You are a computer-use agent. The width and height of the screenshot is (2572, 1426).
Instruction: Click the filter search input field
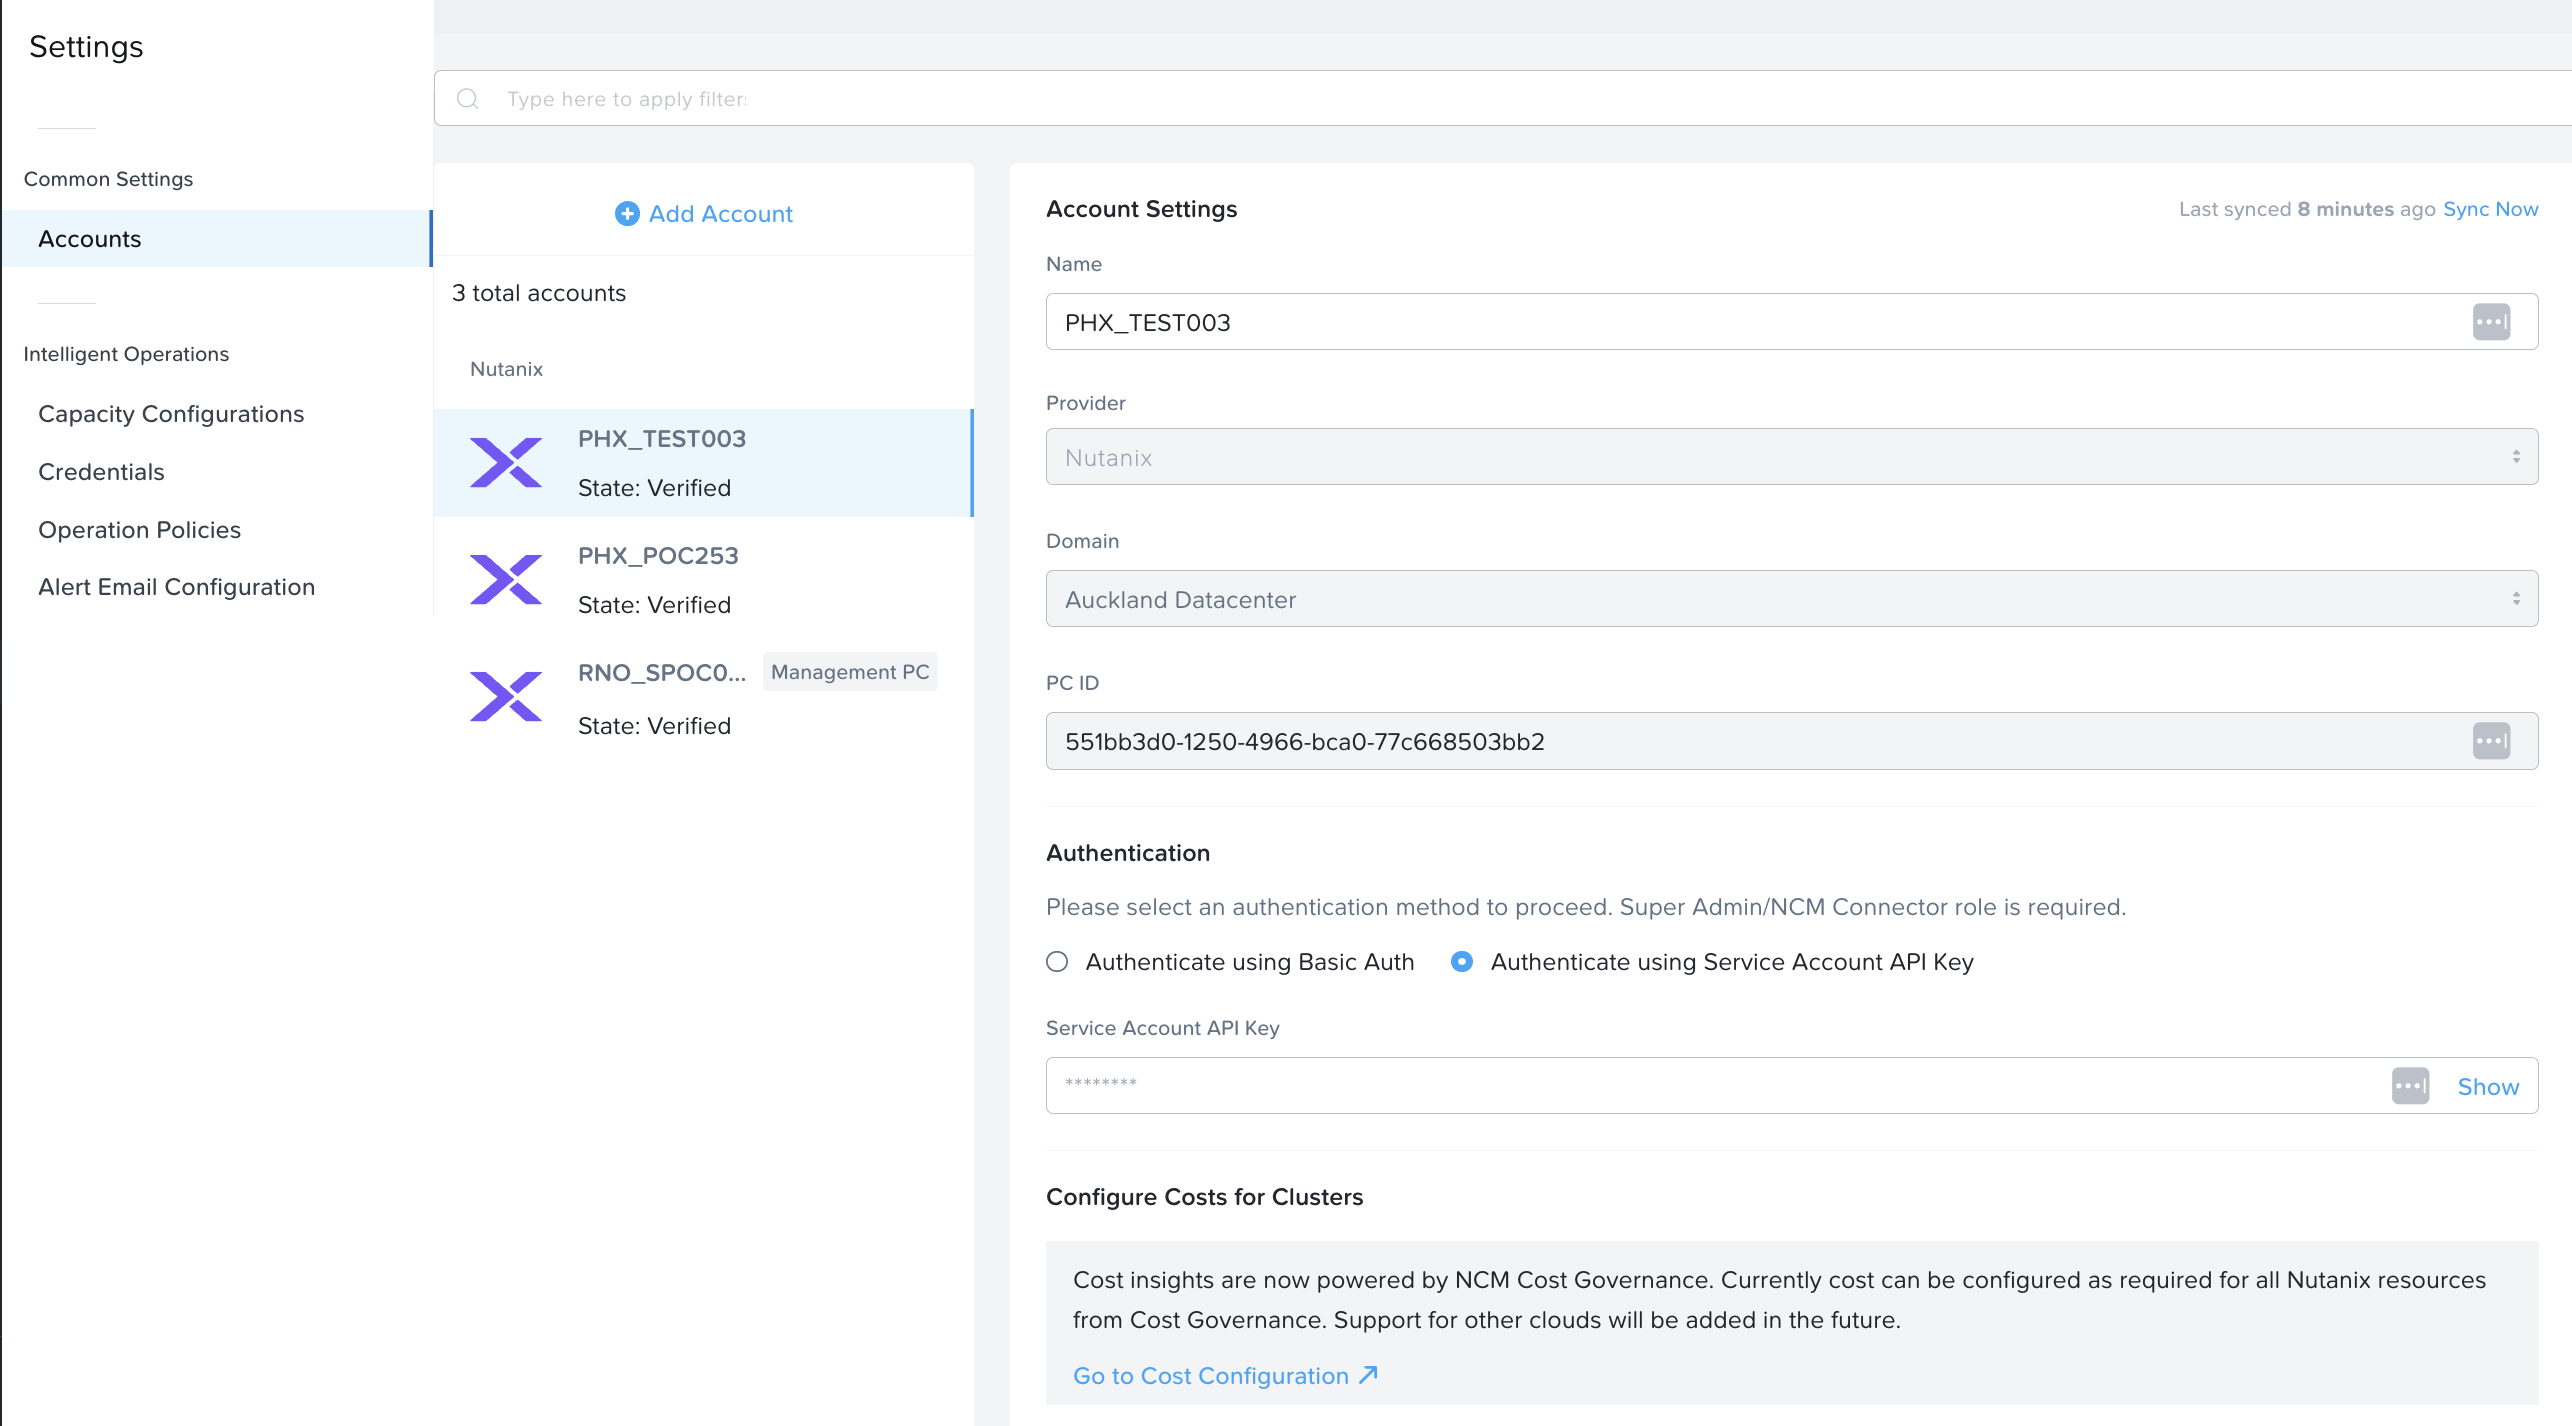click(1502, 99)
